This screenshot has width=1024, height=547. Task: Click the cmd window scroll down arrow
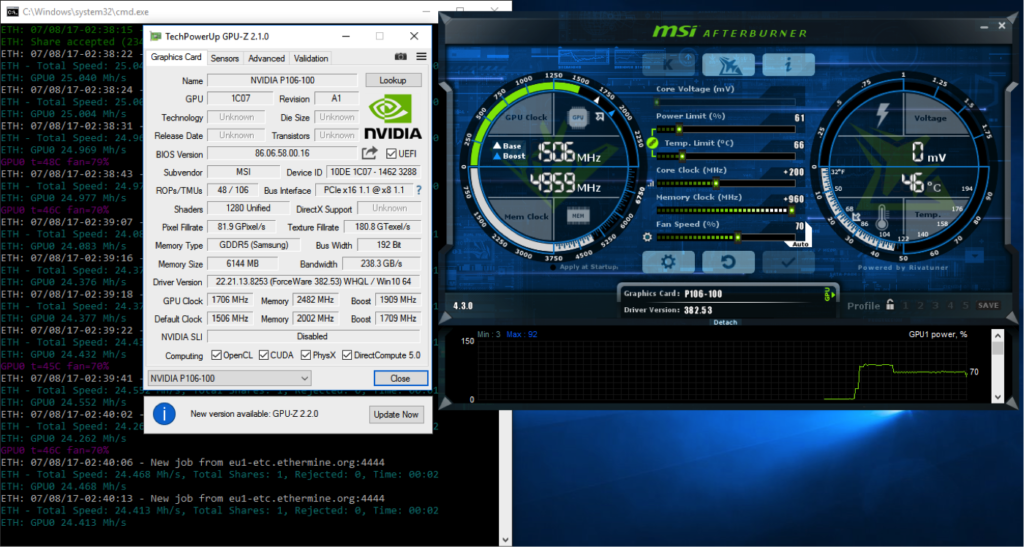click(x=505, y=540)
